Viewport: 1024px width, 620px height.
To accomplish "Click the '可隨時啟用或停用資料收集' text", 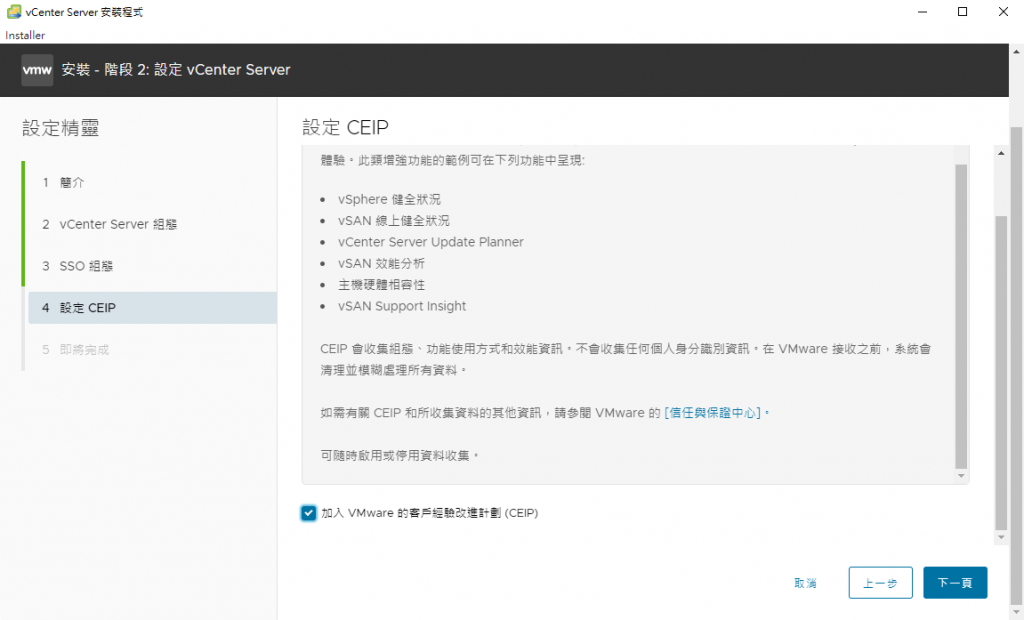I will point(400,456).
